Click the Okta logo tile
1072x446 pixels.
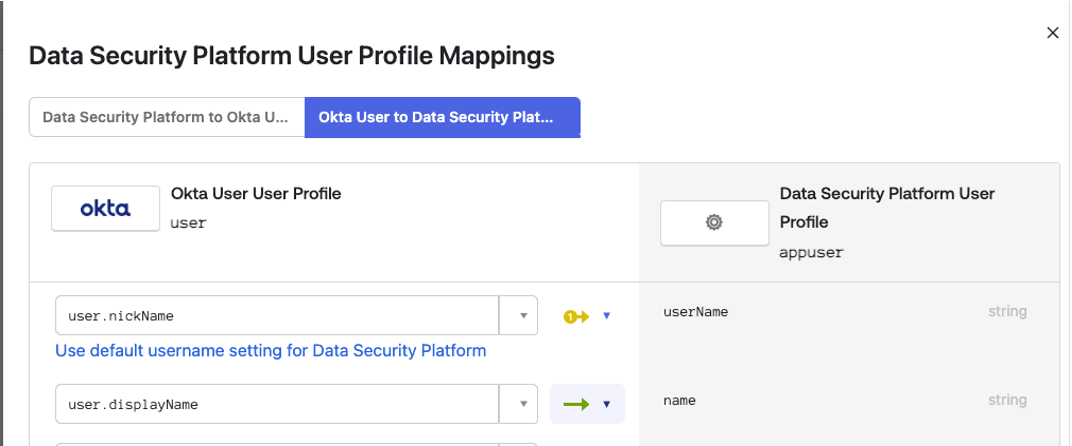[105, 209]
